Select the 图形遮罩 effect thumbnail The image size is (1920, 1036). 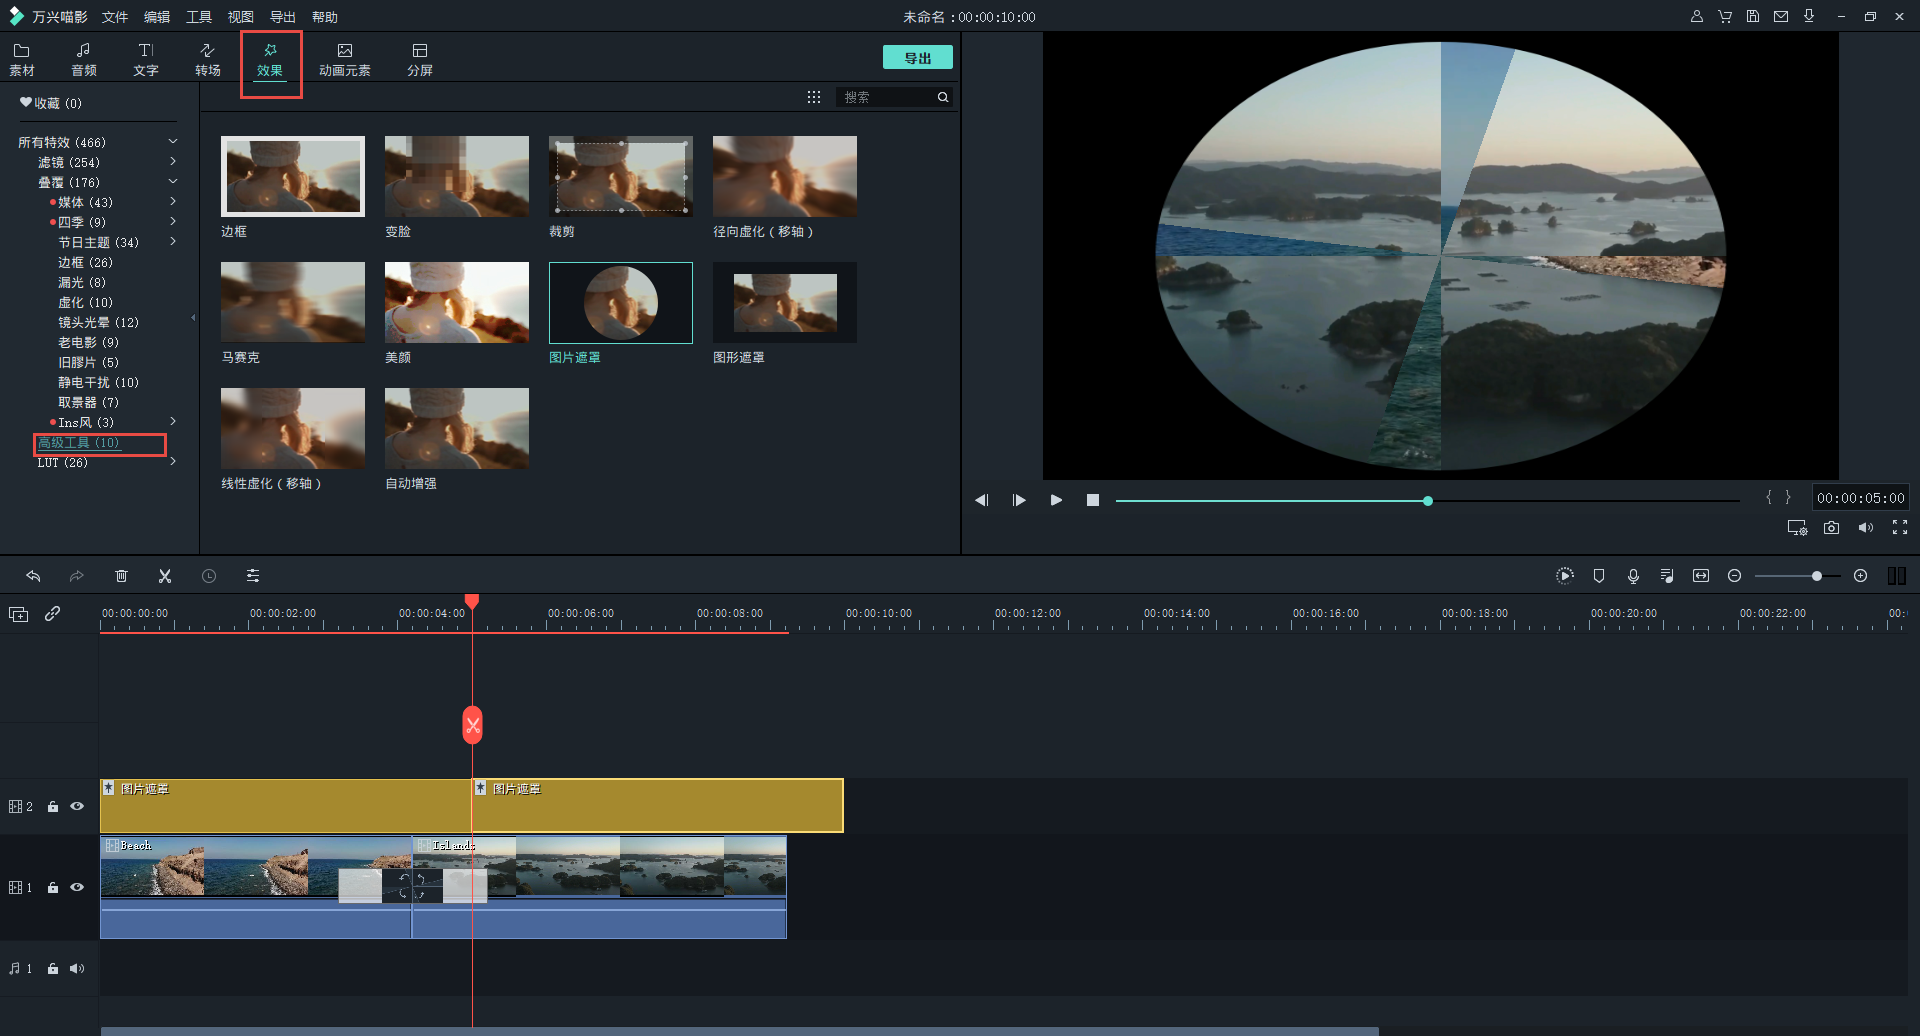tap(784, 303)
